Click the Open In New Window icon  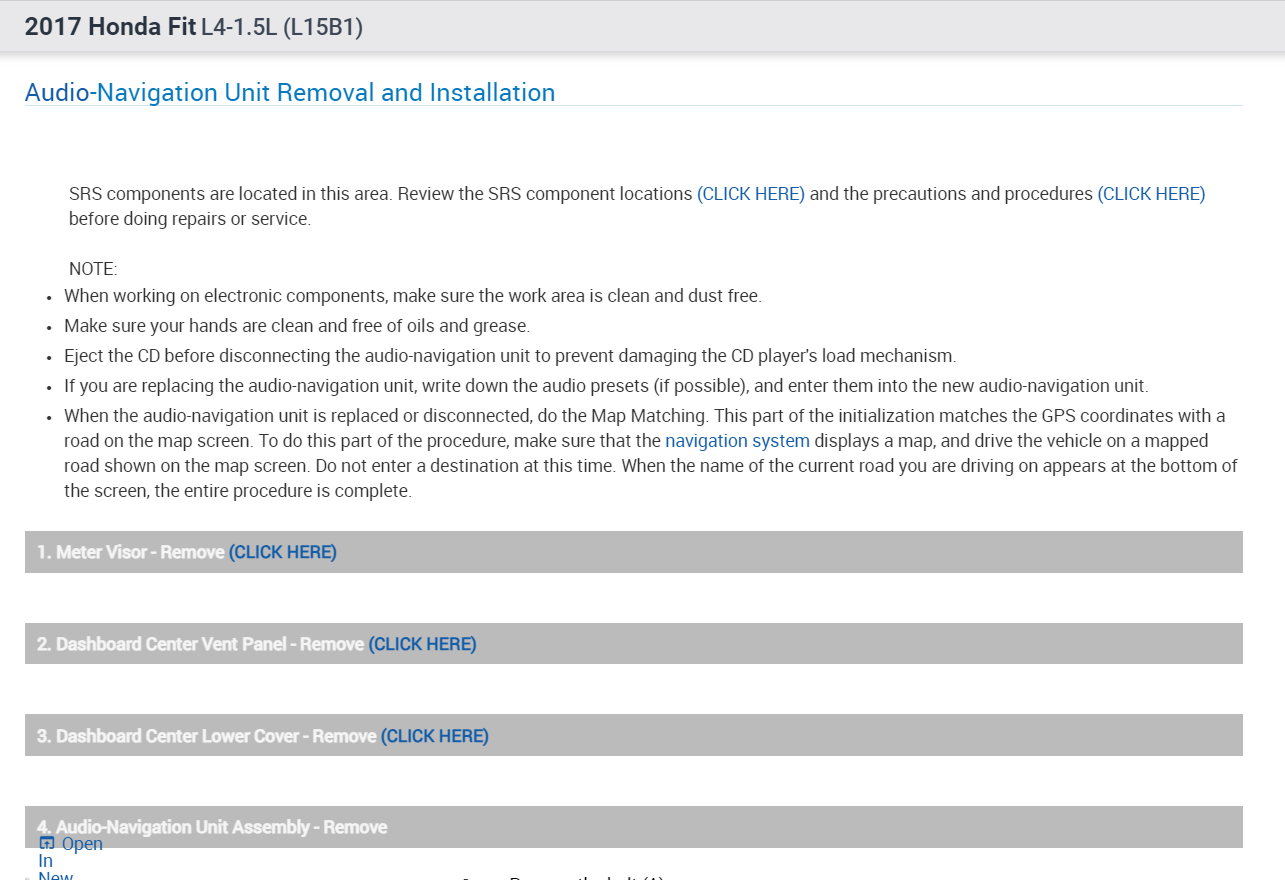[x=46, y=843]
